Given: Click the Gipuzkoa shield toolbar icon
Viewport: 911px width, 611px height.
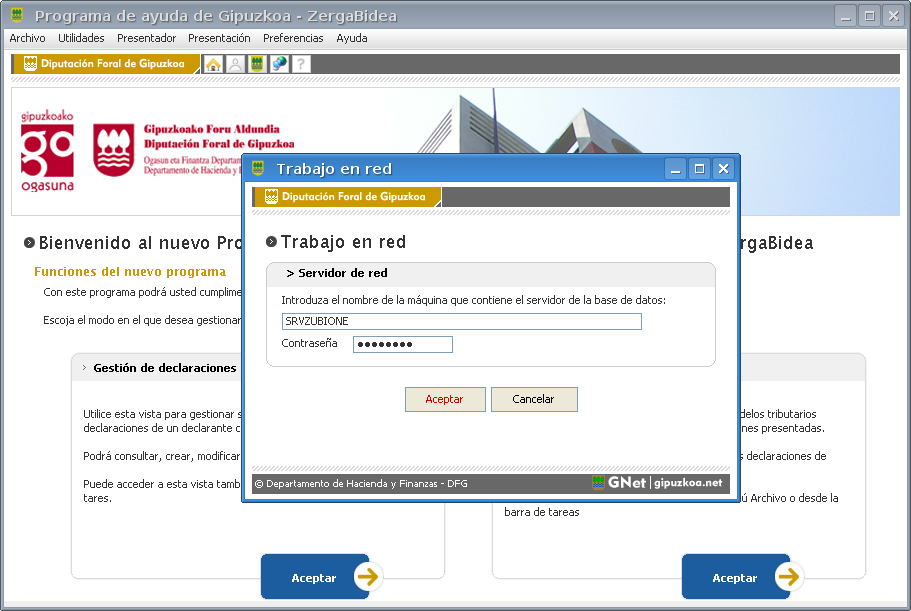Looking at the screenshot, I should pyautogui.click(x=257, y=64).
